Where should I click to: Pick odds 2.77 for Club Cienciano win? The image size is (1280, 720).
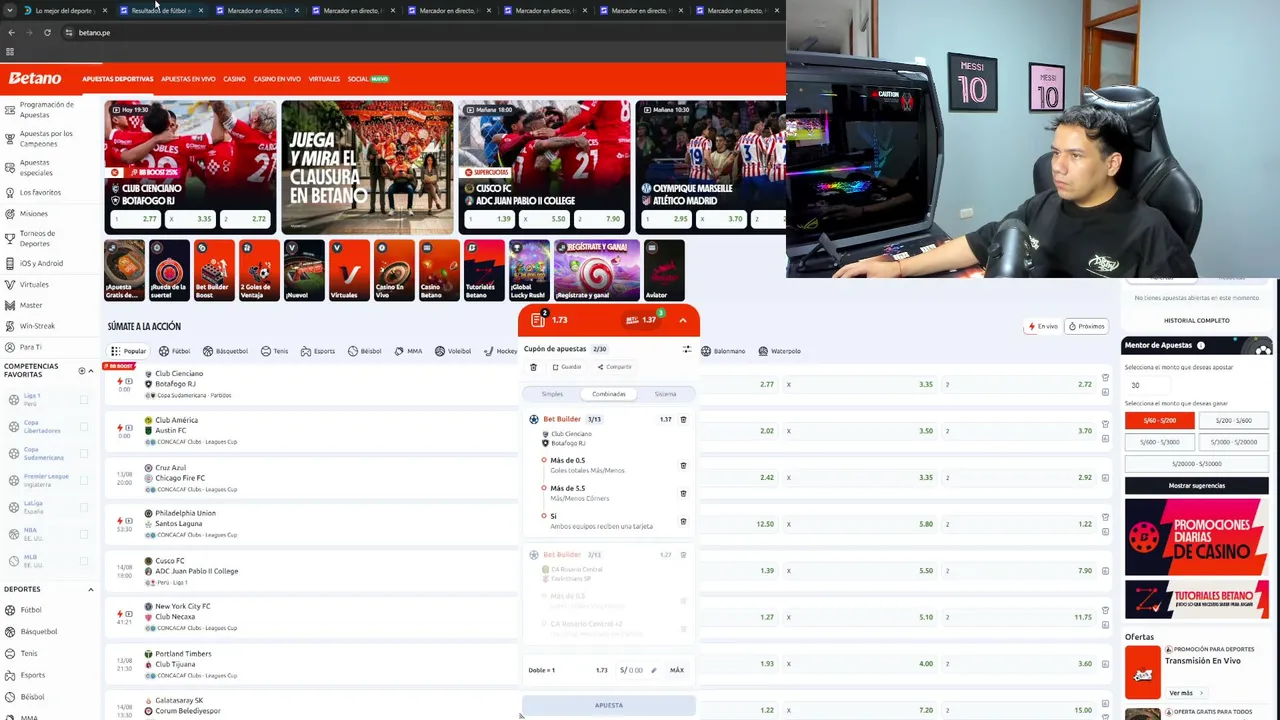click(768, 384)
